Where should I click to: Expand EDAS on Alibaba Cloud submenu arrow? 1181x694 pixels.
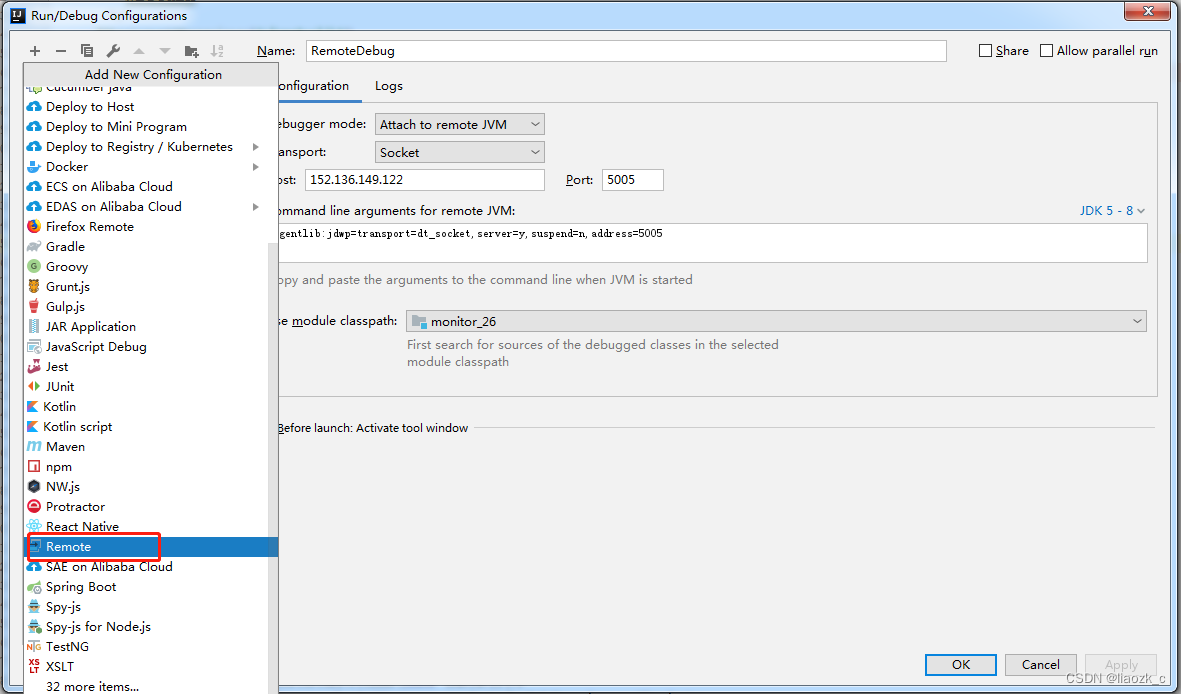256,206
